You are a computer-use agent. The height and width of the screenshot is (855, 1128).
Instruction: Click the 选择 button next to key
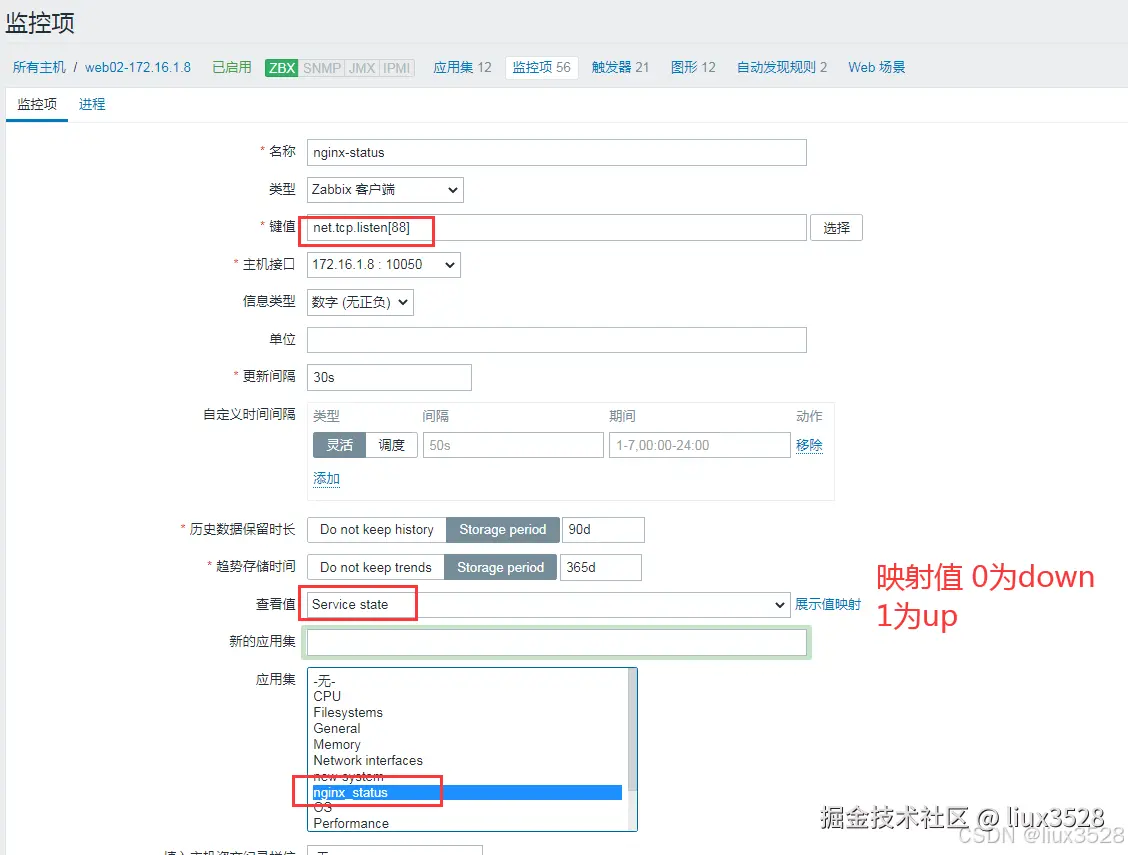tap(836, 227)
